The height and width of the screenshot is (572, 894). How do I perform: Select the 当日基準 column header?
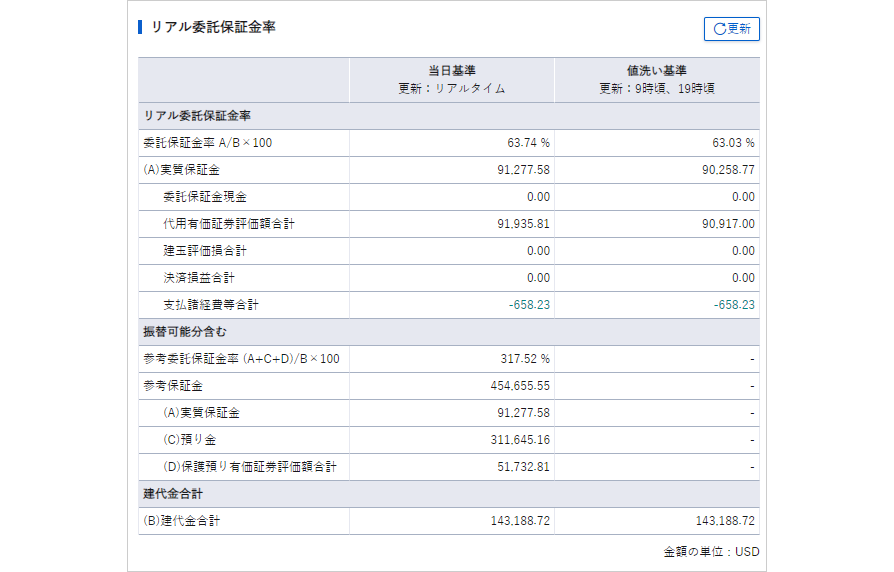(452, 71)
